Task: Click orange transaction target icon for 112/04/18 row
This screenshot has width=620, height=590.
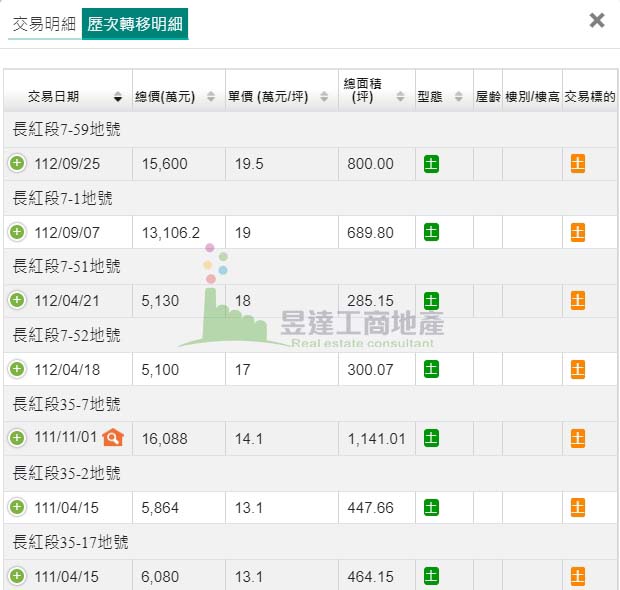Action: coord(578,369)
